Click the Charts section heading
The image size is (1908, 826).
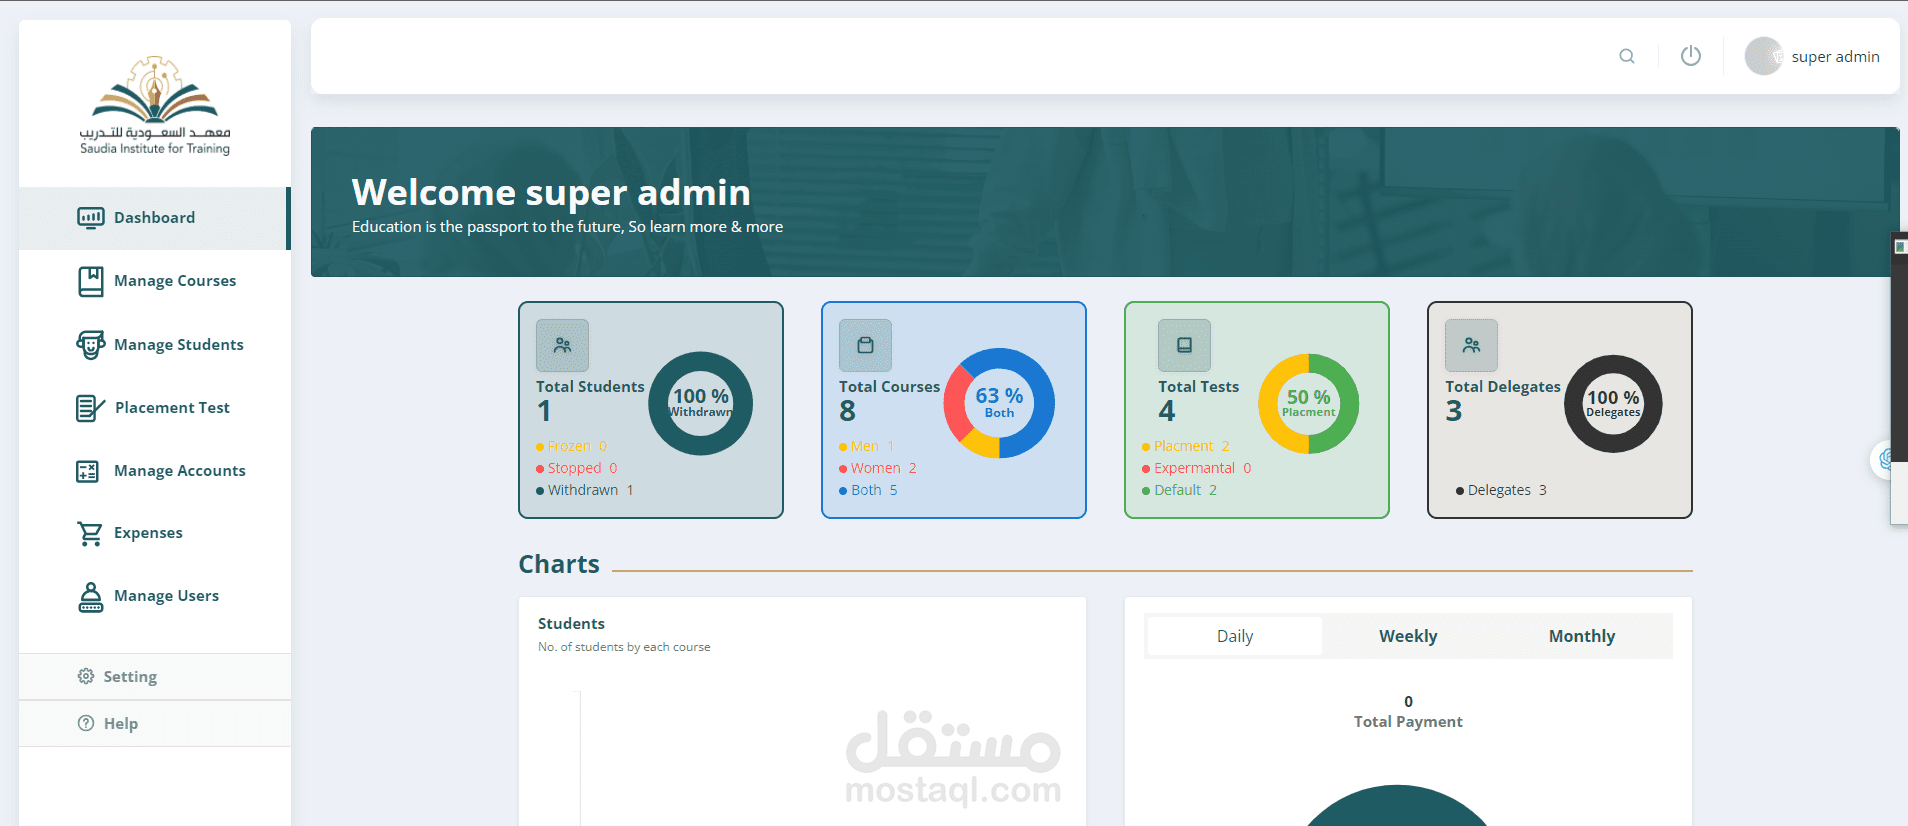coord(559,565)
